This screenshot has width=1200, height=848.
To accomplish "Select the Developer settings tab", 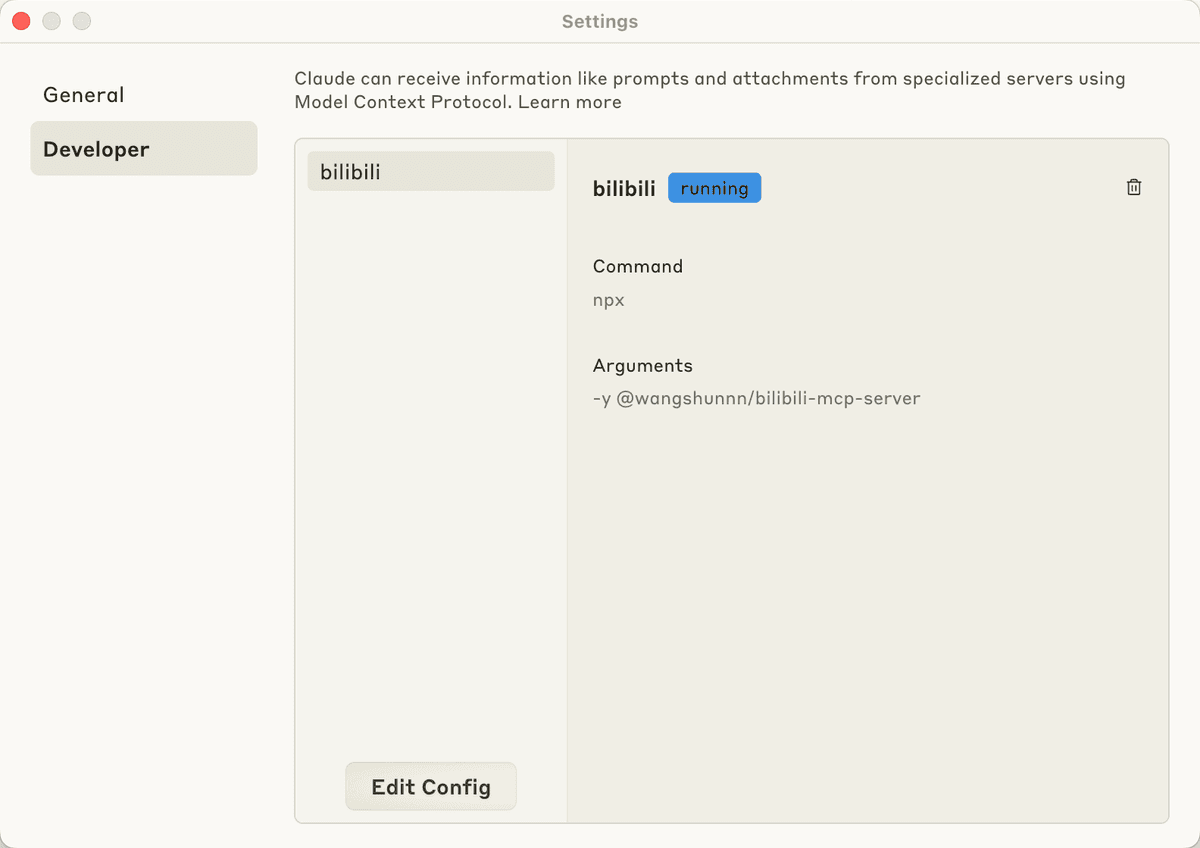I will 144,149.
